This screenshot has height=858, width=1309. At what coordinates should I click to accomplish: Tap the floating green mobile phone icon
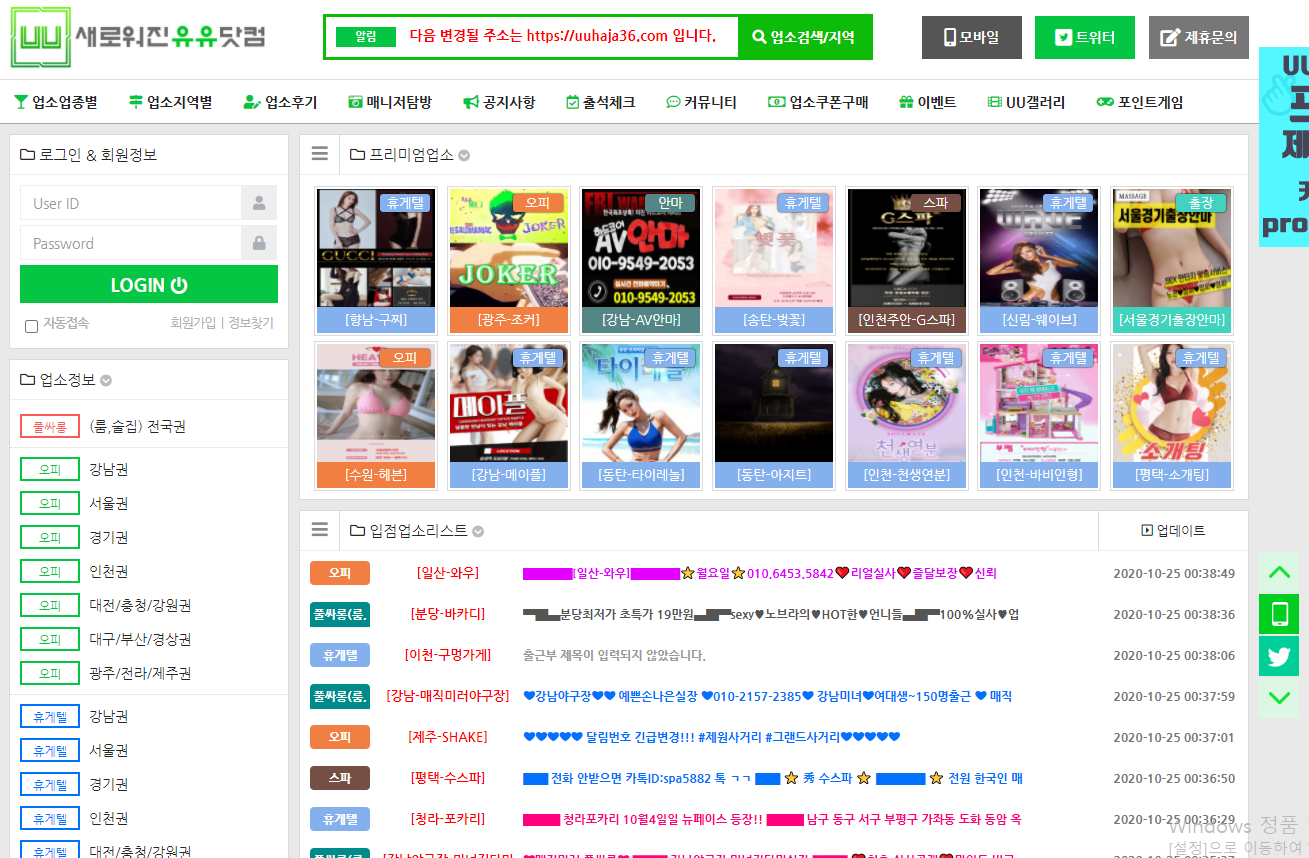point(1279,614)
